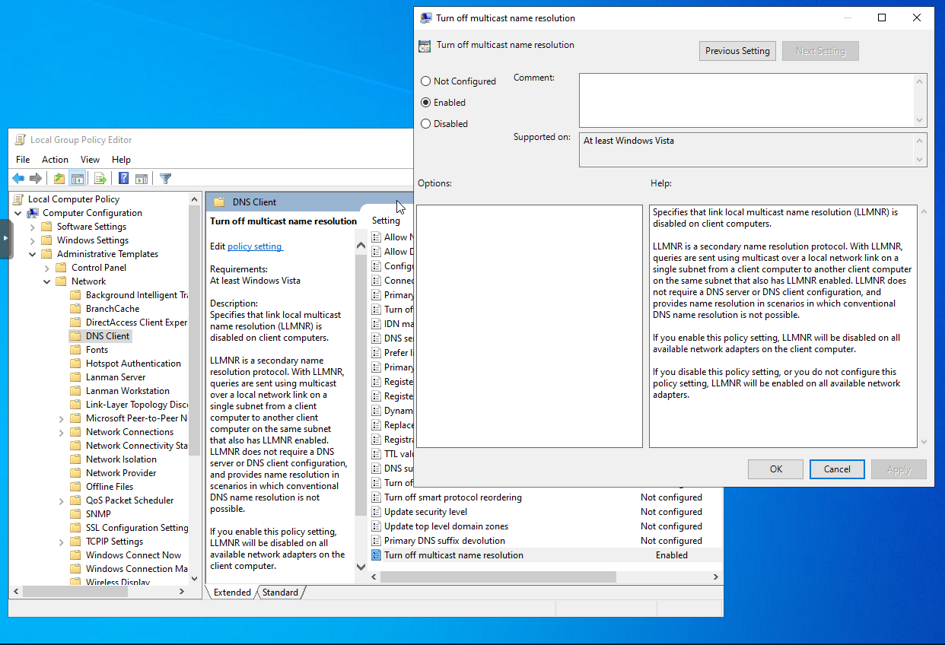The width and height of the screenshot is (945, 645).
Task: Select the Not Configured radio button
Action: pyautogui.click(x=426, y=81)
